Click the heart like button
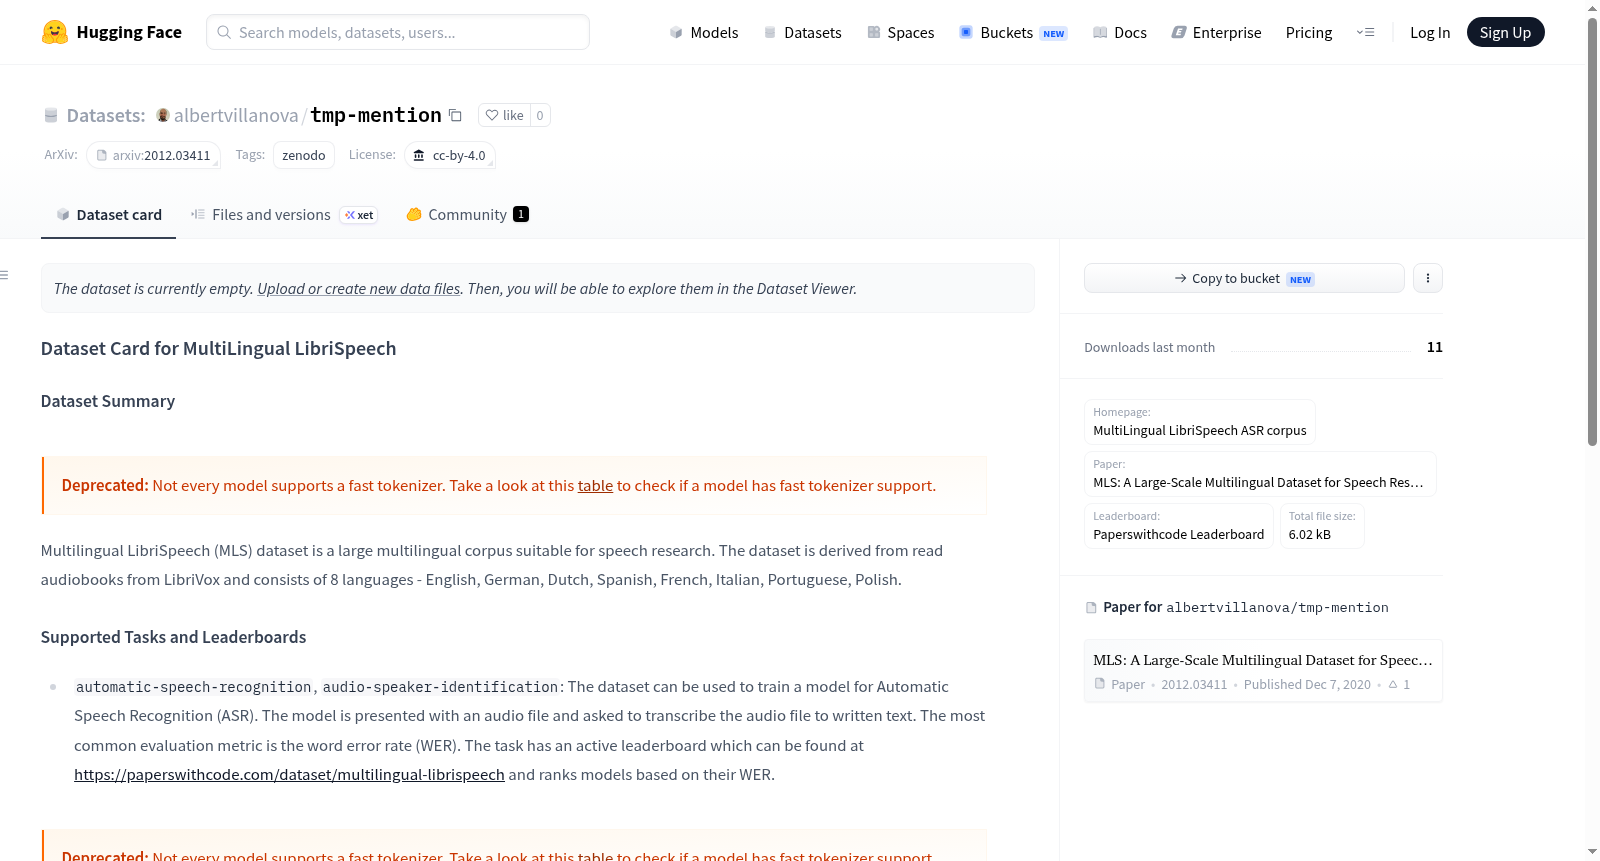The image size is (1600, 861). [504, 115]
